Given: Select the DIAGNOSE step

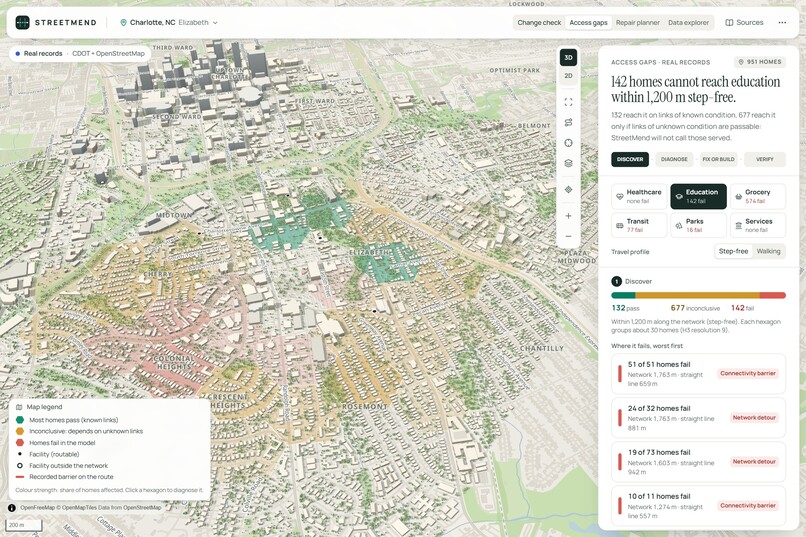Looking at the screenshot, I should tap(674, 159).
